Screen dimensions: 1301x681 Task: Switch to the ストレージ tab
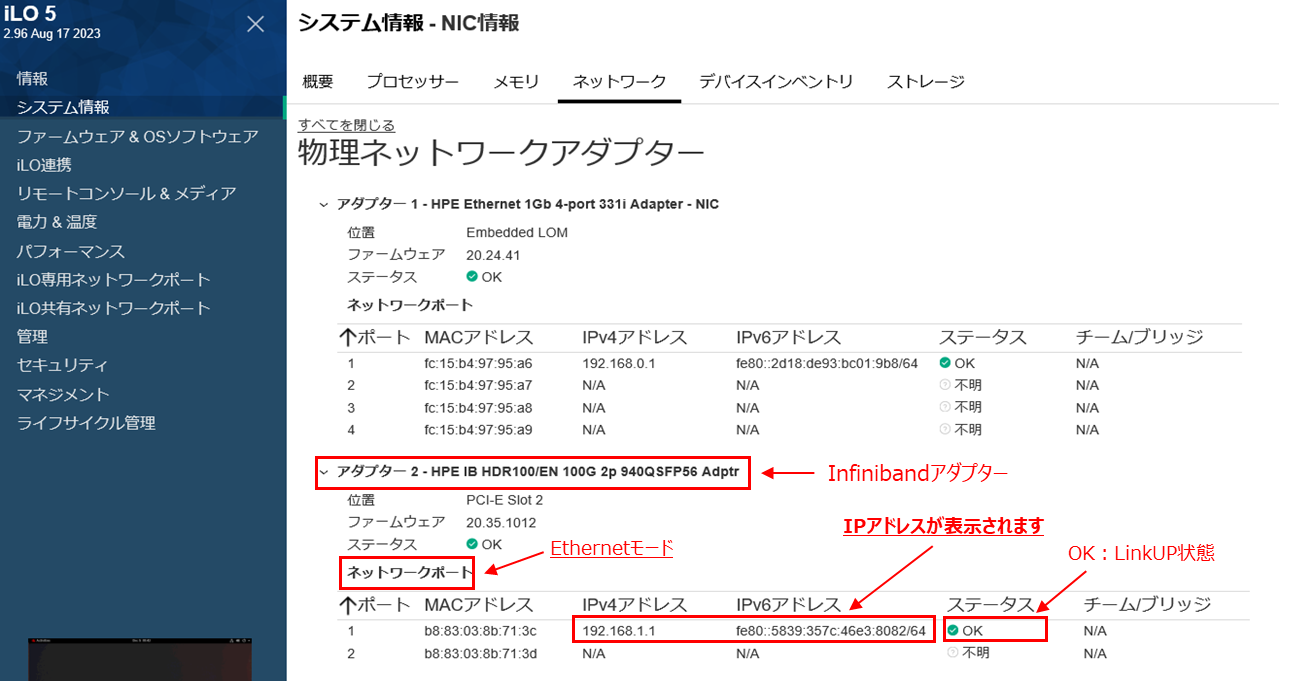tap(925, 82)
